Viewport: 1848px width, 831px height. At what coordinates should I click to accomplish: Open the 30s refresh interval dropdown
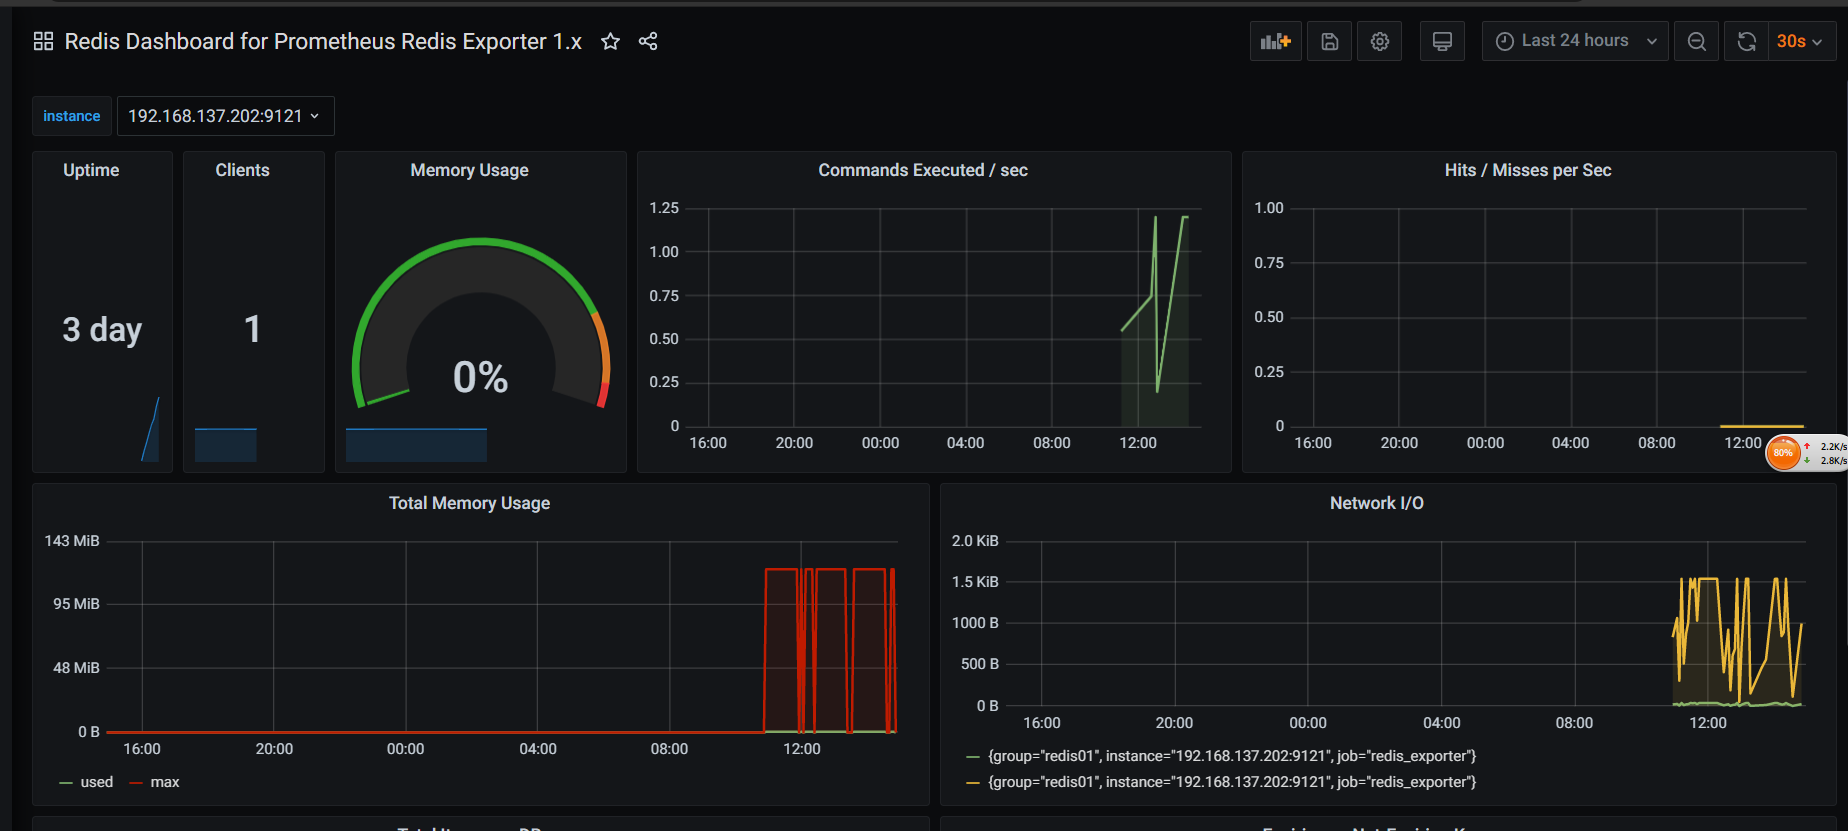click(x=1801, y=41)
